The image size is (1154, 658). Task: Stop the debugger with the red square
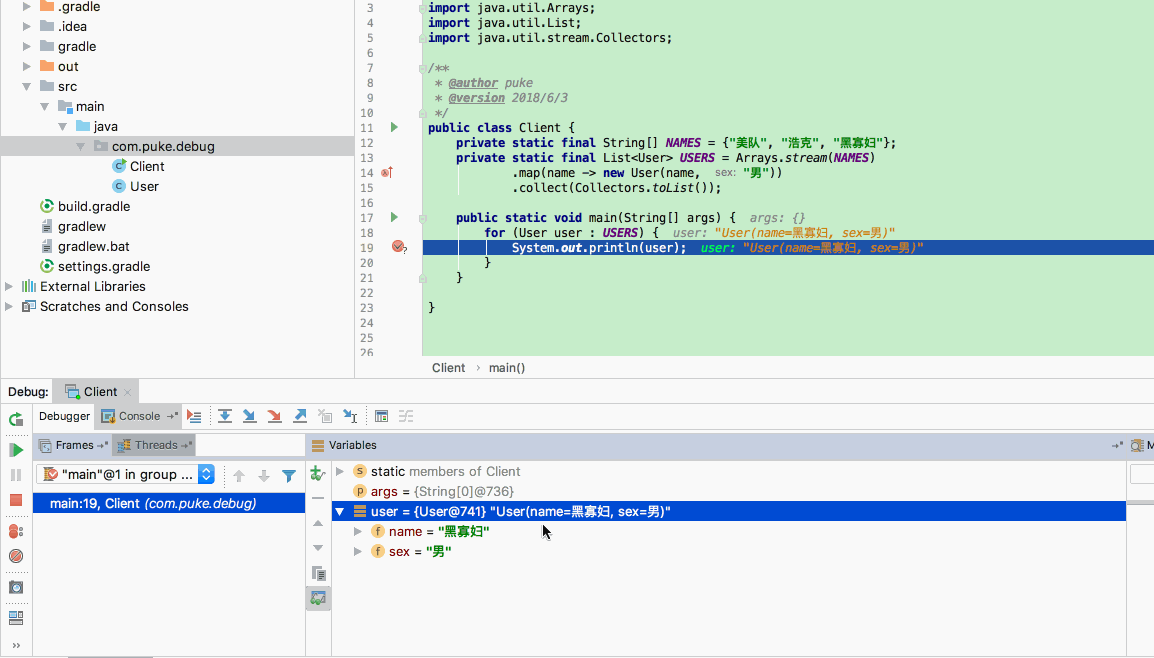(x=15, y=500)
